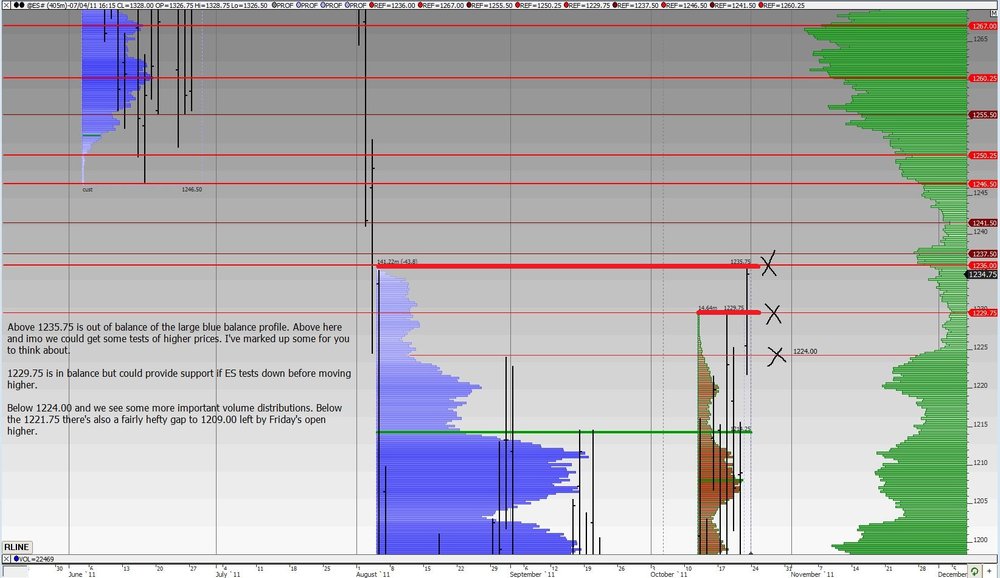
Task: Select the REF=1250.25 indicator in the header
Action: coord(539,5)
